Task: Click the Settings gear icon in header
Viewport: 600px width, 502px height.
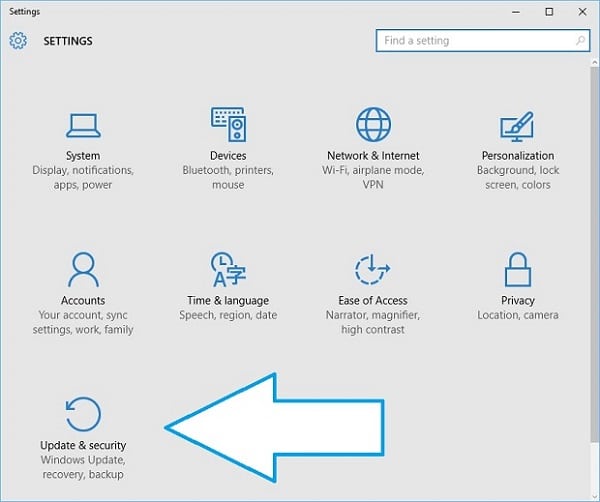Action: pos(18,41)
